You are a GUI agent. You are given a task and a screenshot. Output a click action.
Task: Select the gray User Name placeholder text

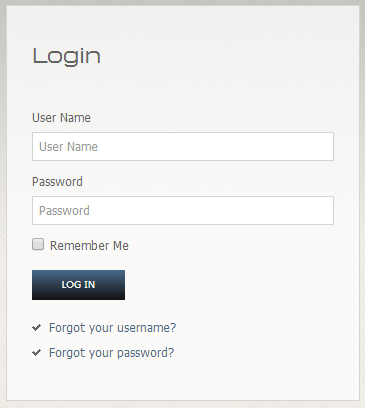[x=68, y=147]
